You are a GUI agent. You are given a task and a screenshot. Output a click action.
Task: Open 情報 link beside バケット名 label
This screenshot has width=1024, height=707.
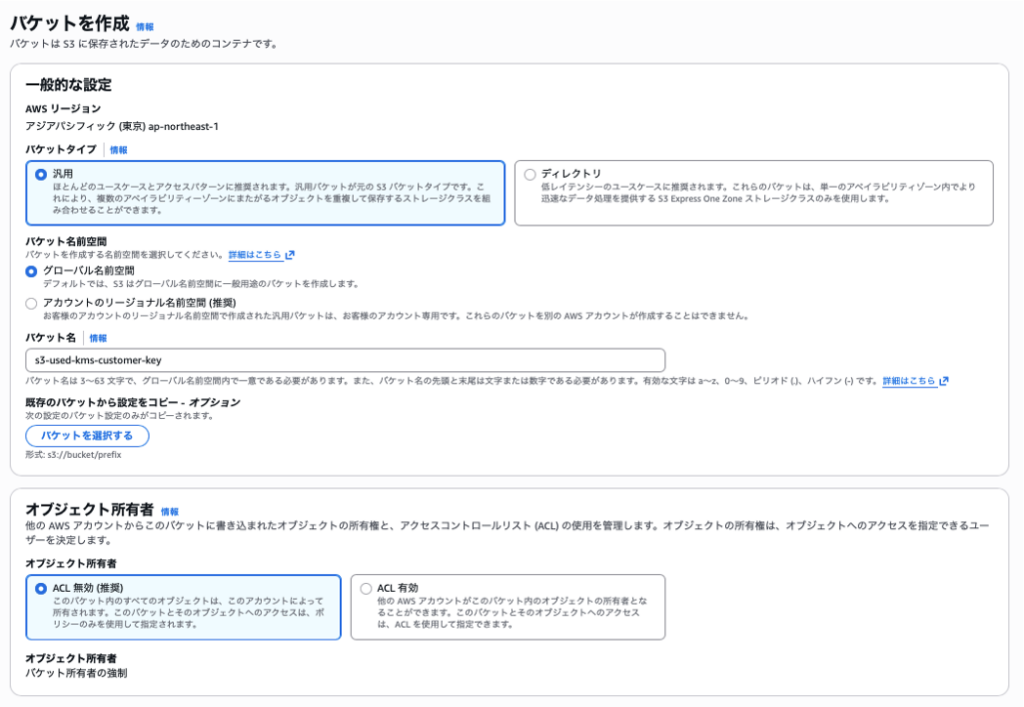point(98,338)
